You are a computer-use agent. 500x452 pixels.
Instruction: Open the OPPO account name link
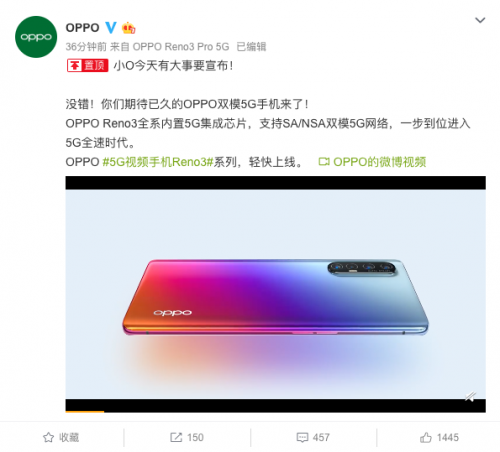tap(82, 28)
